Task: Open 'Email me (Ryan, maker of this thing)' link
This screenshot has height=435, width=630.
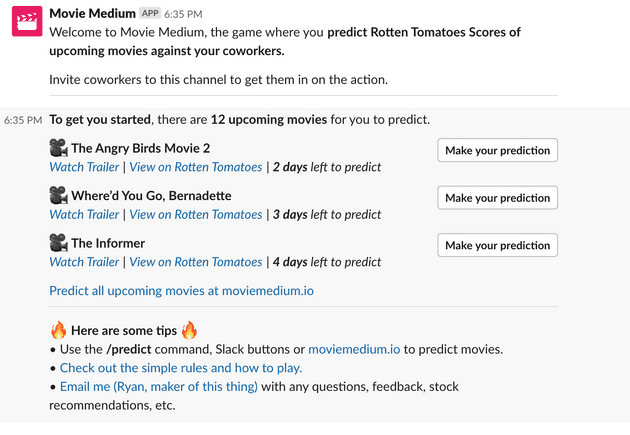Action: tap(159, 386)
